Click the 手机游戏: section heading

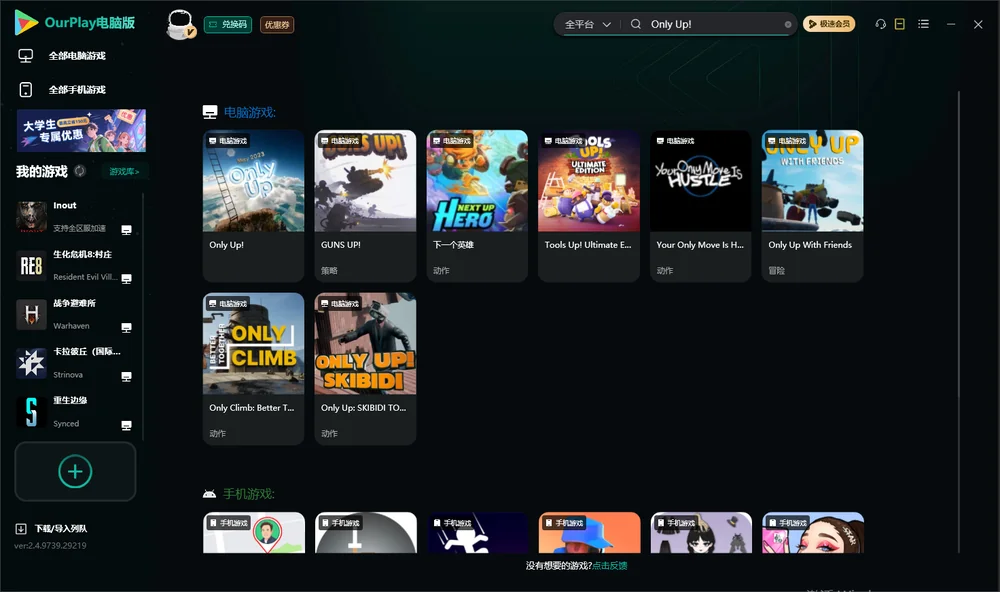click(x=249, y=494)
